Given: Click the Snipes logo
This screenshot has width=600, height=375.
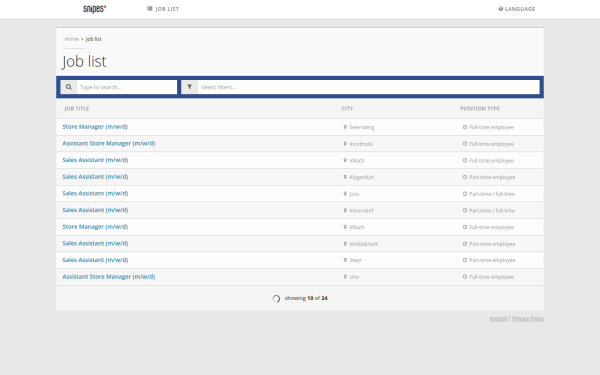Looking at the screenshot, I should tap(95, 9).
